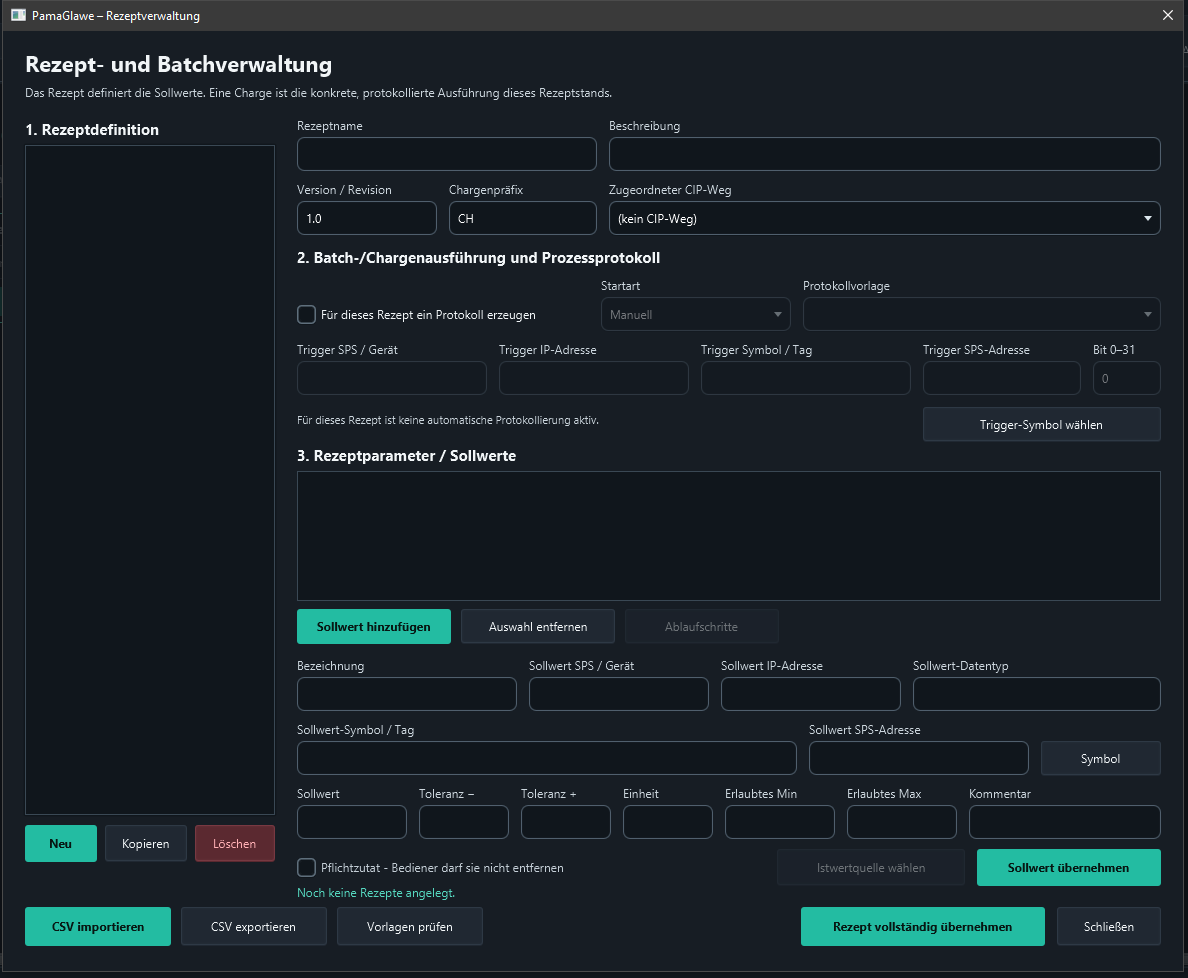
Task: Click the Sollwert value field
Action: pos(352,822)
